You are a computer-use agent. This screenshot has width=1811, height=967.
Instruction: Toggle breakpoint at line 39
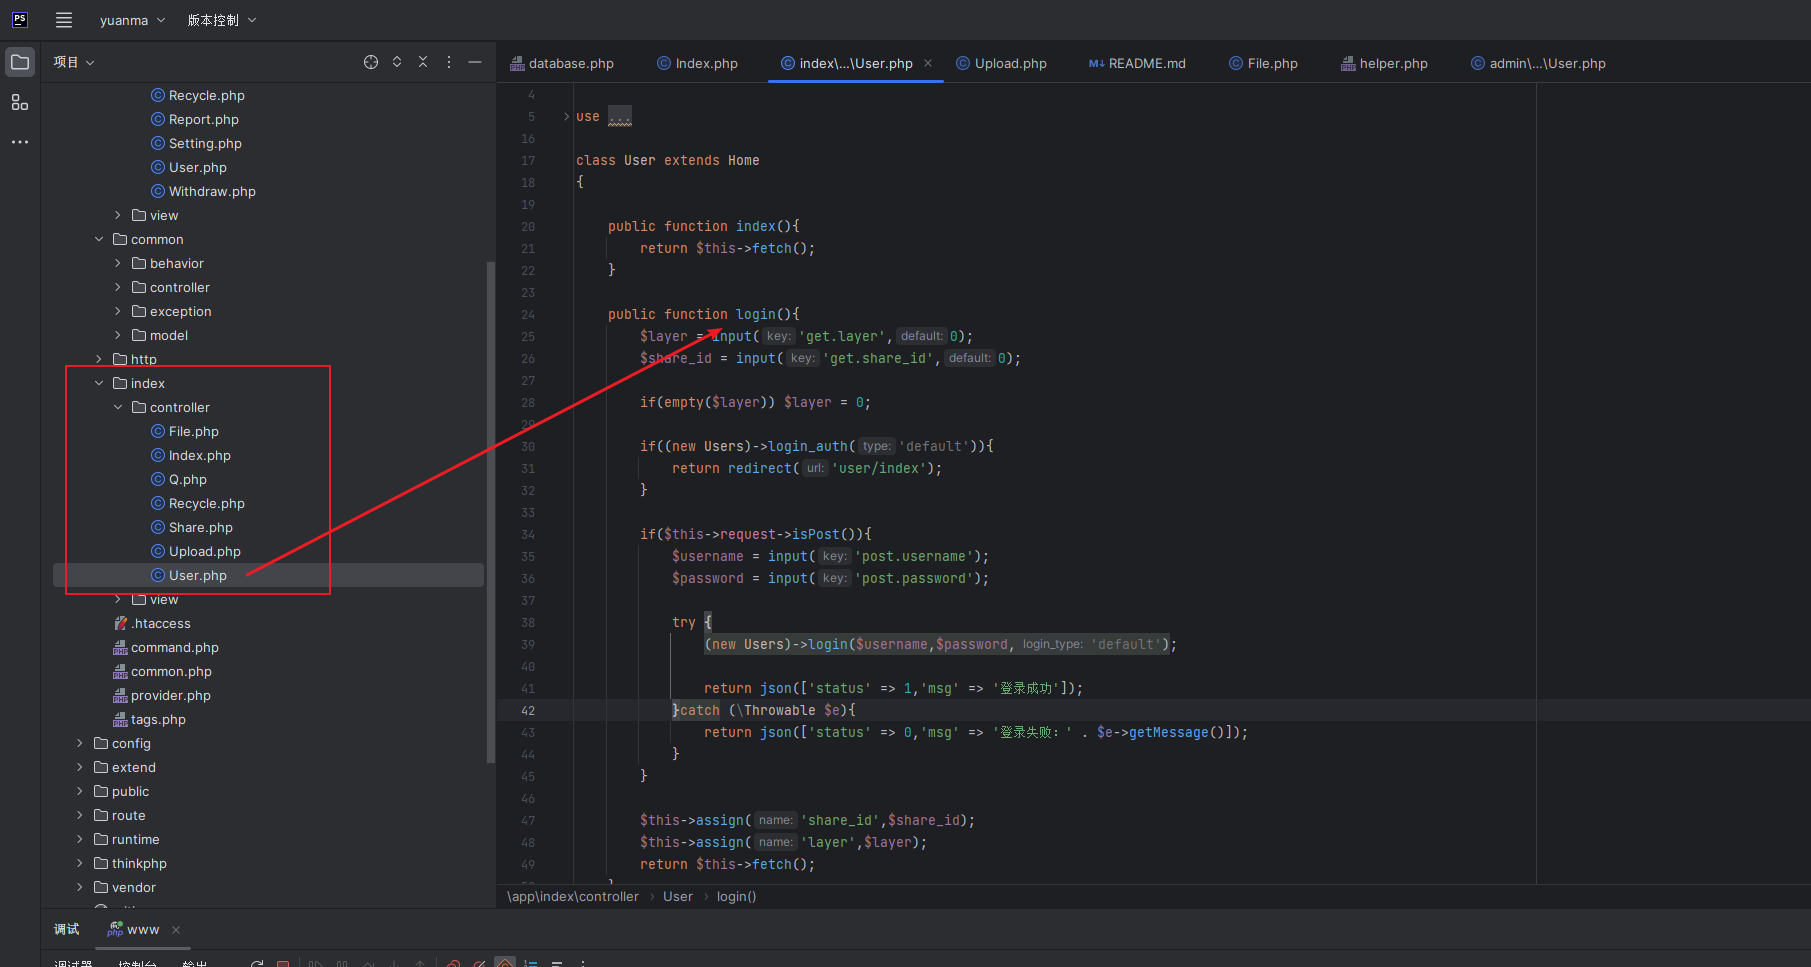click(528, 644)
